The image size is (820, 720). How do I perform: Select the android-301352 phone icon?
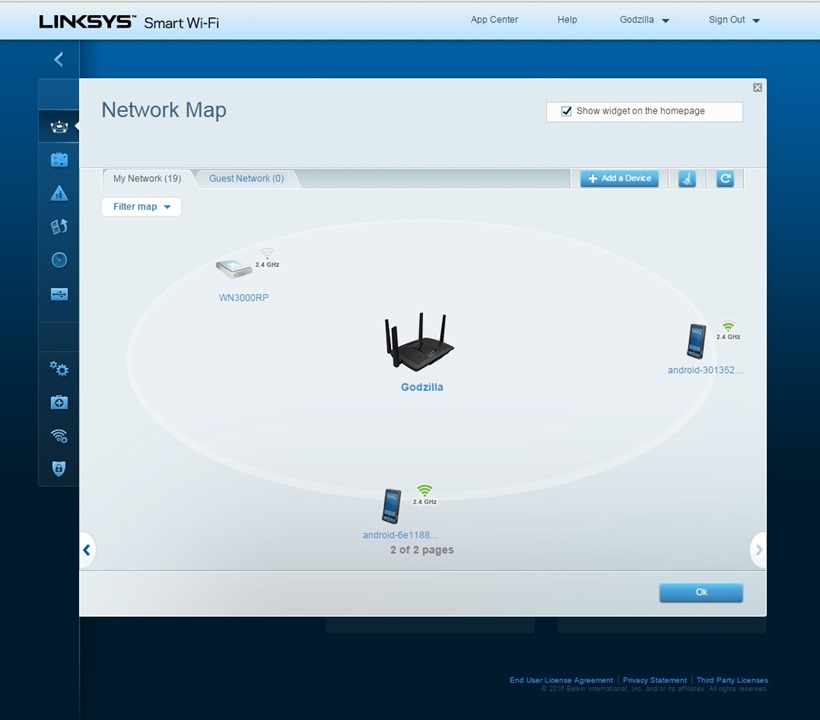tap(696, 341)
